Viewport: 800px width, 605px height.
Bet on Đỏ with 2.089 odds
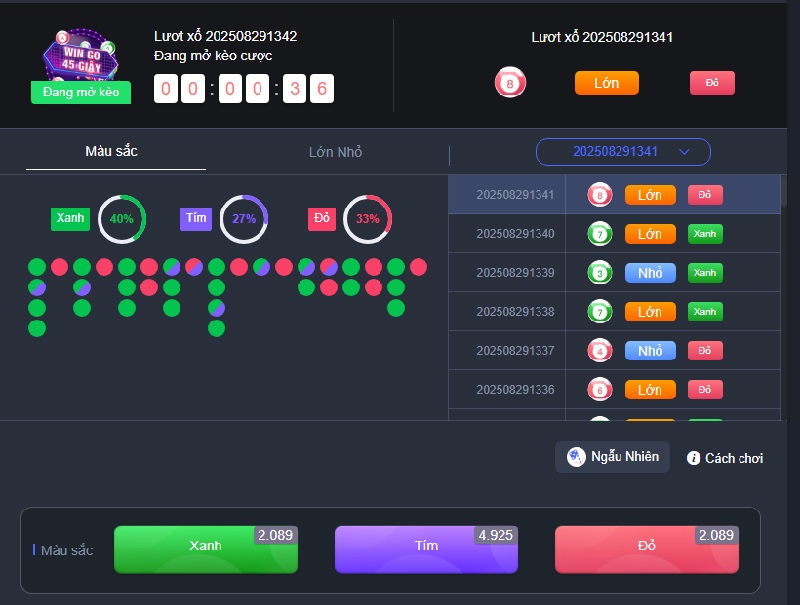click(x=647, y=549)
